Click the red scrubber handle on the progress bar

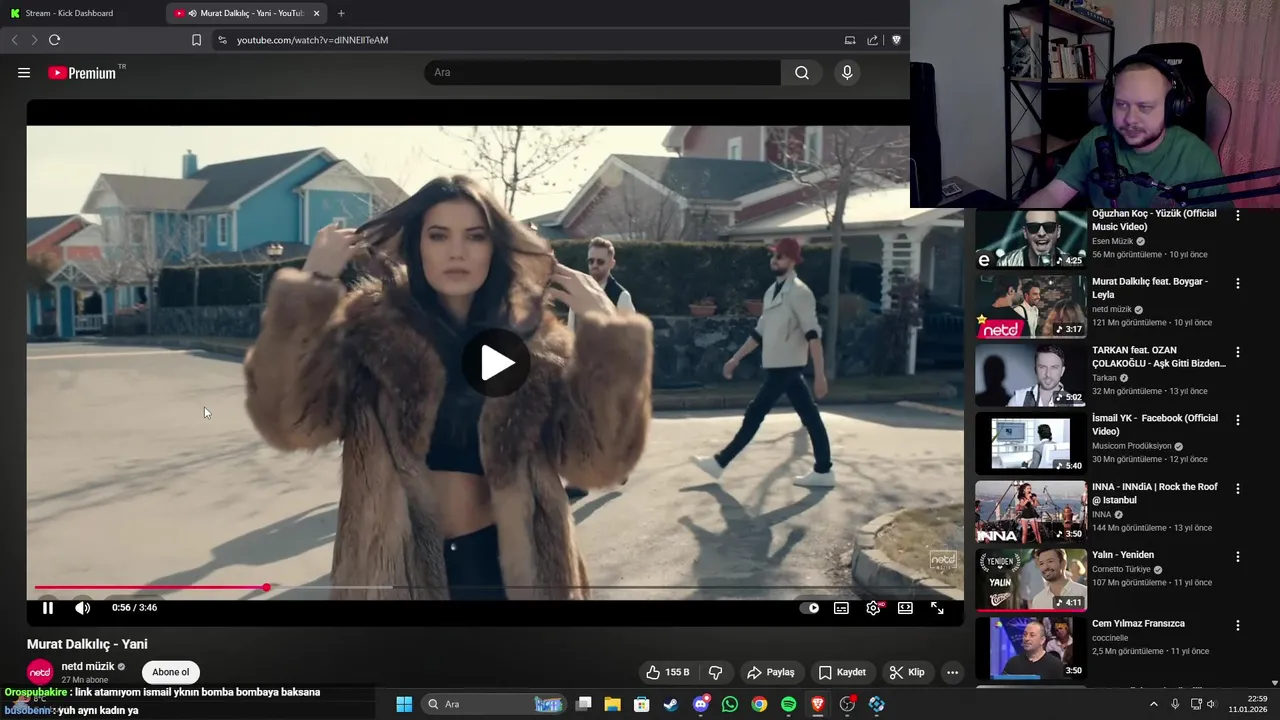click(266, 587)
